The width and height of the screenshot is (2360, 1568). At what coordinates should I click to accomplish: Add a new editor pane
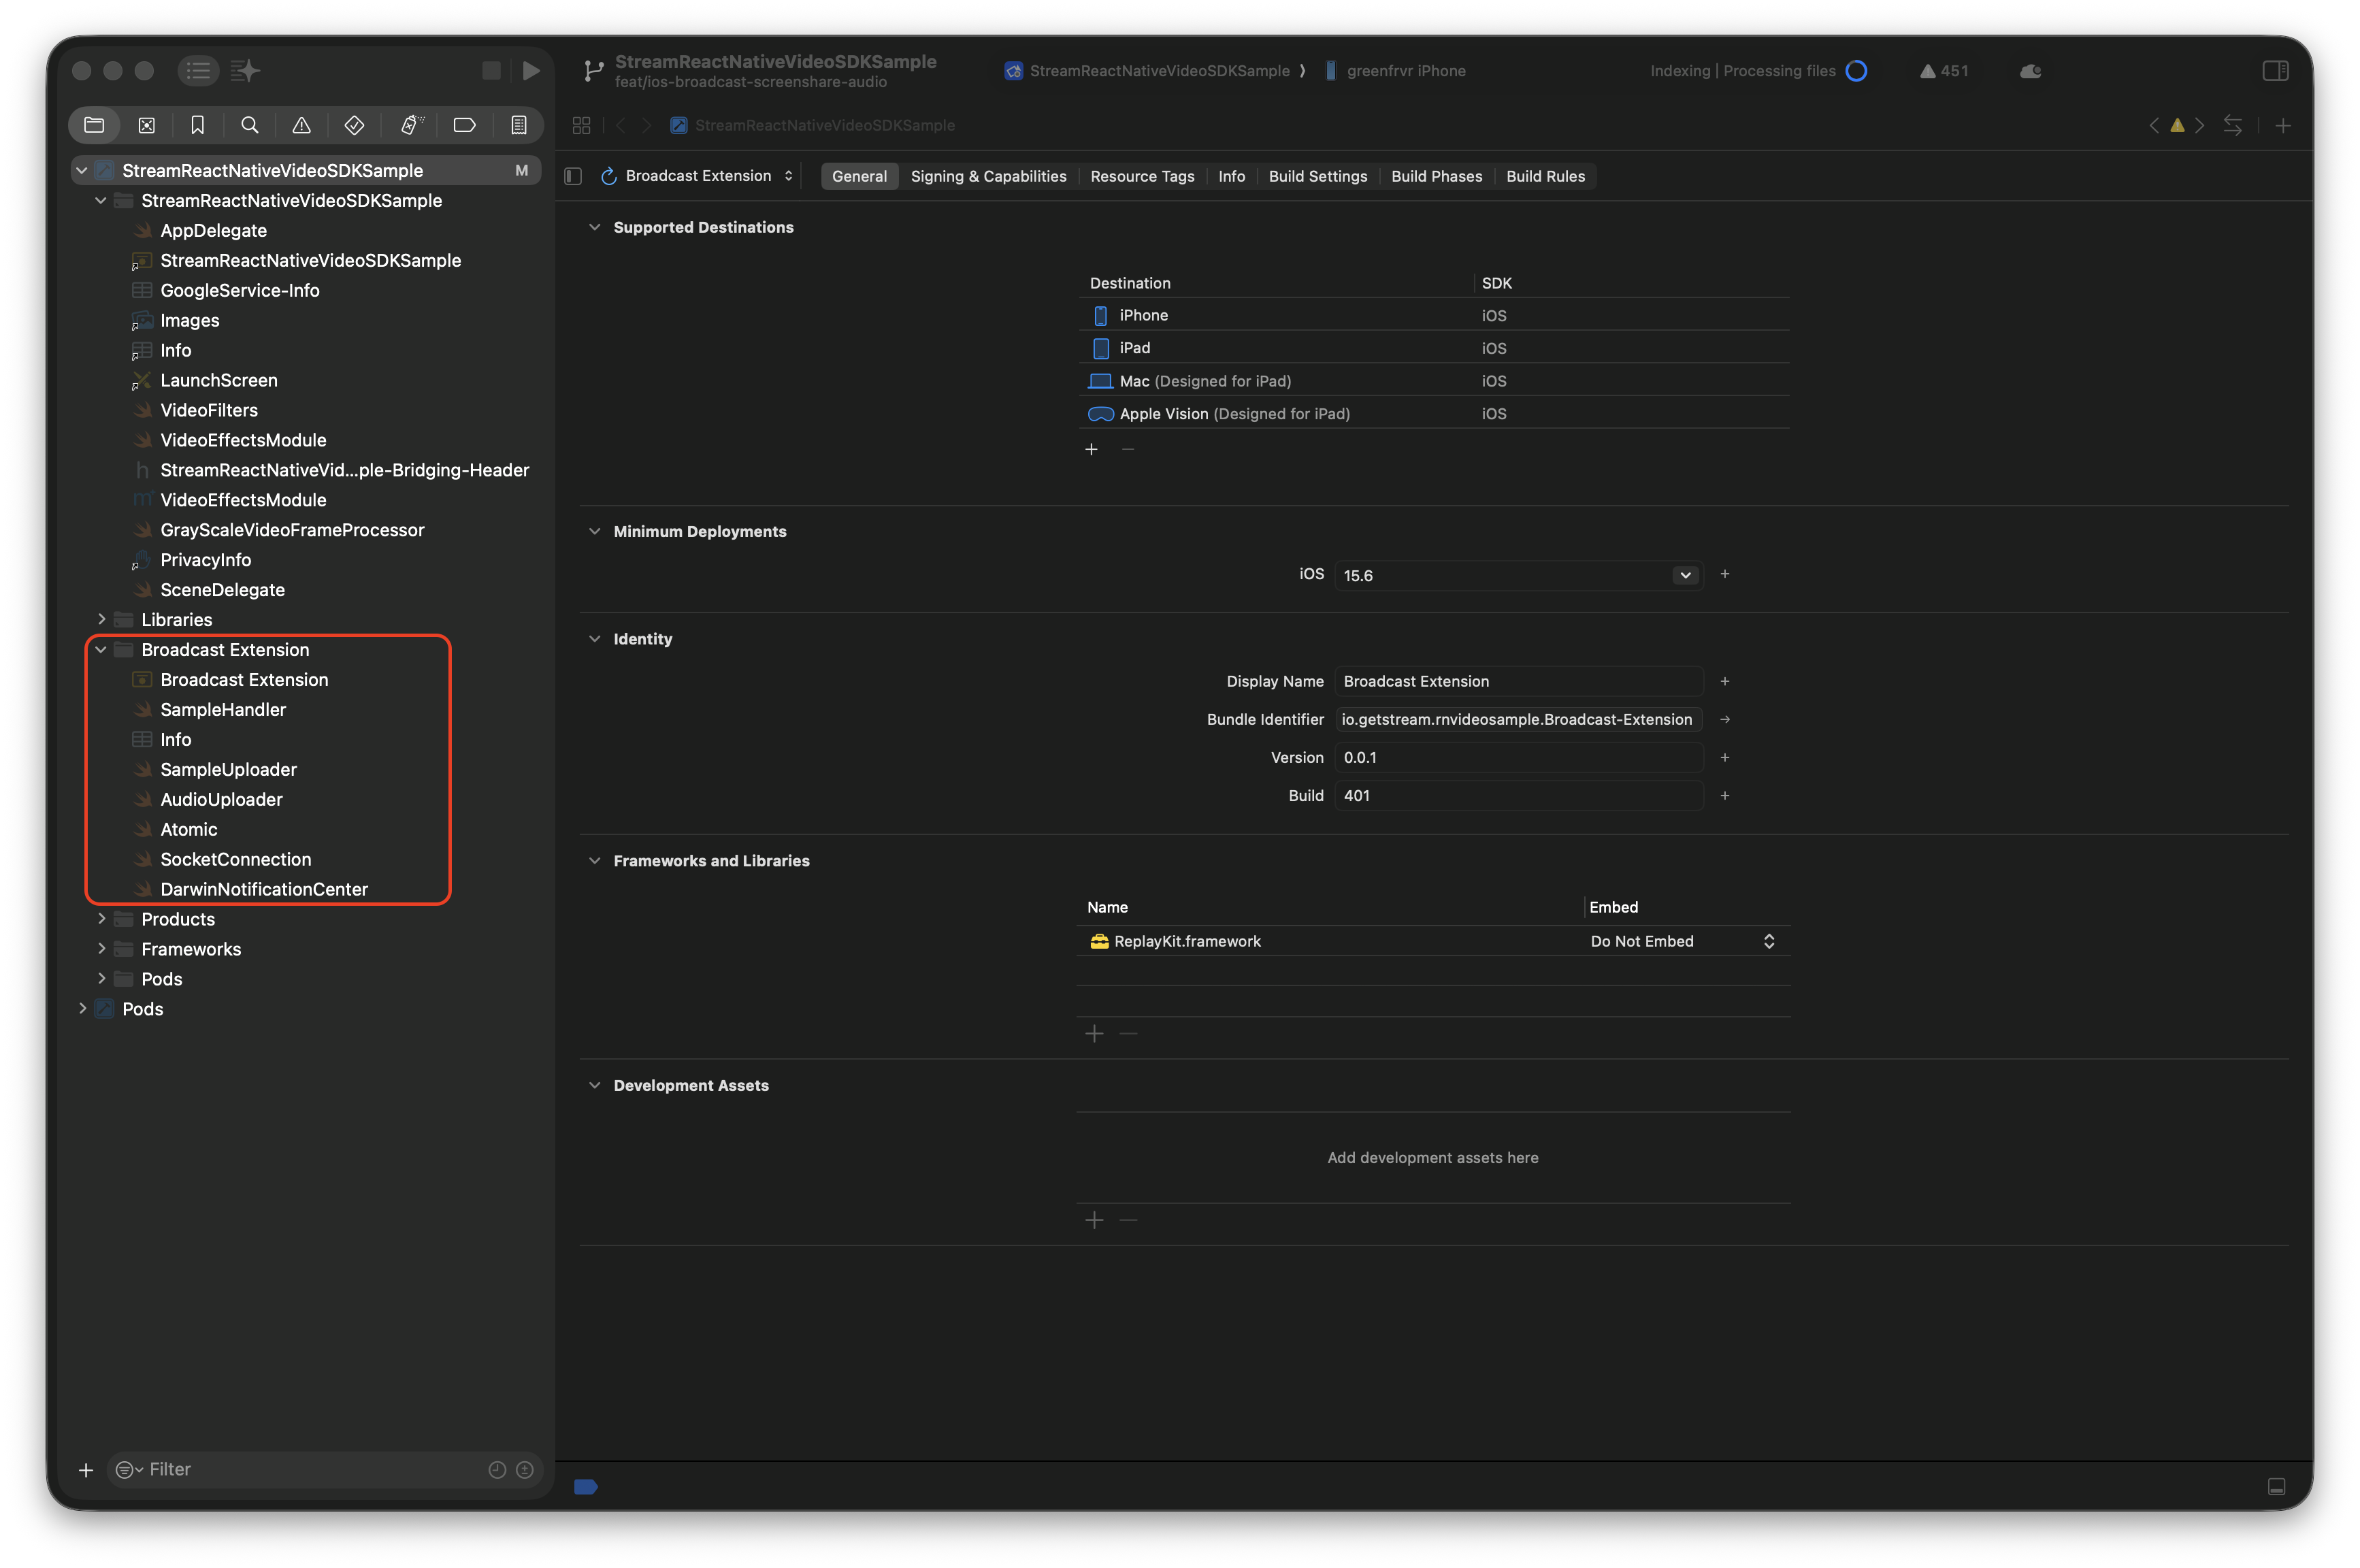point(2283,125)
